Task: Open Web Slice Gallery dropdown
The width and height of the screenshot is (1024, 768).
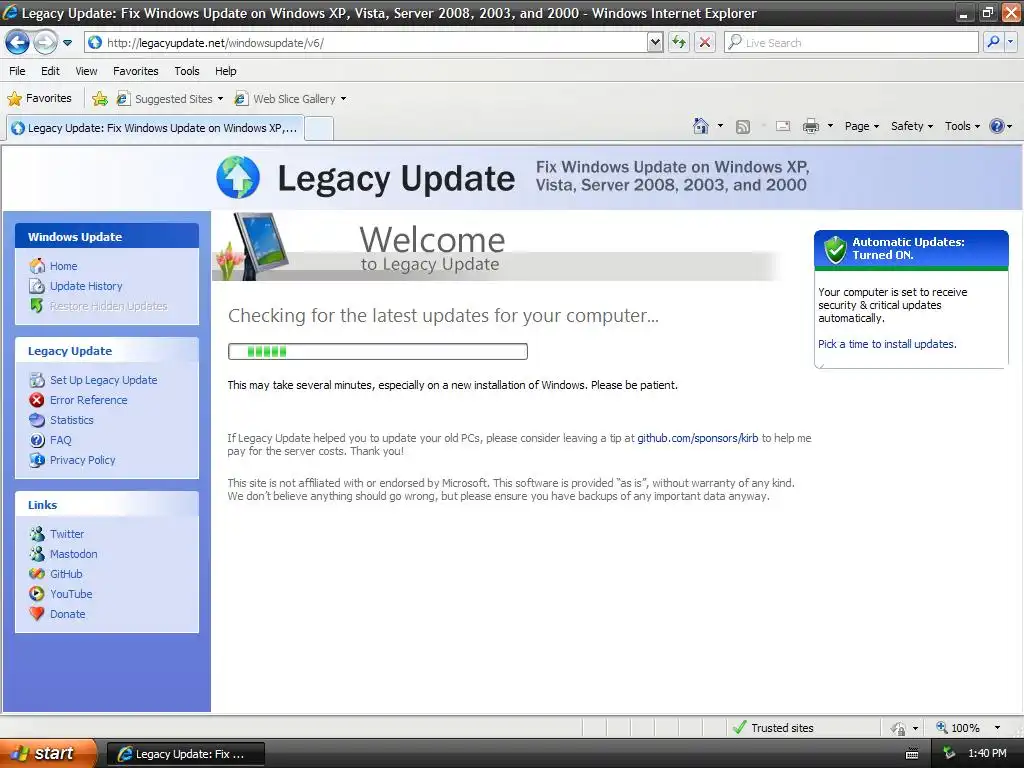Action: 290,99
